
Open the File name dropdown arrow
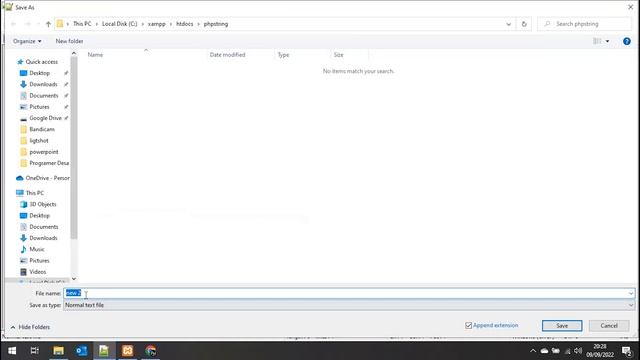[631, 293]
